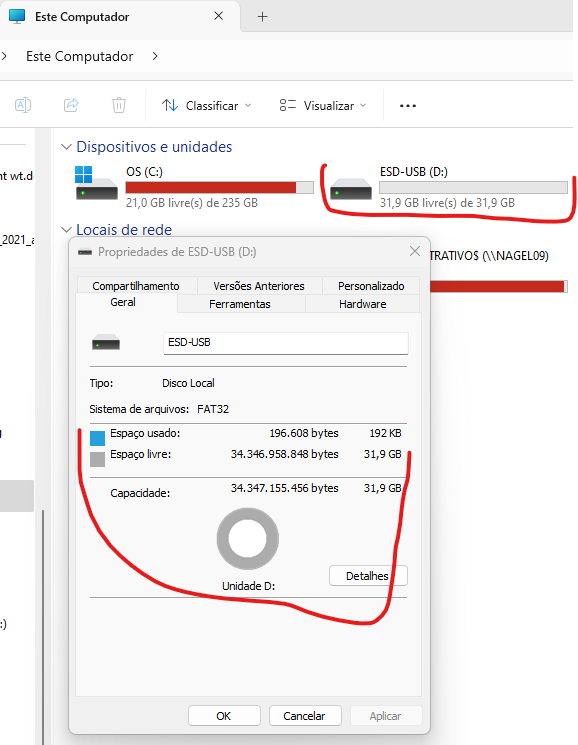
Task: Click the '196.608 bytes' used space value
Action: tap(304, 433)
